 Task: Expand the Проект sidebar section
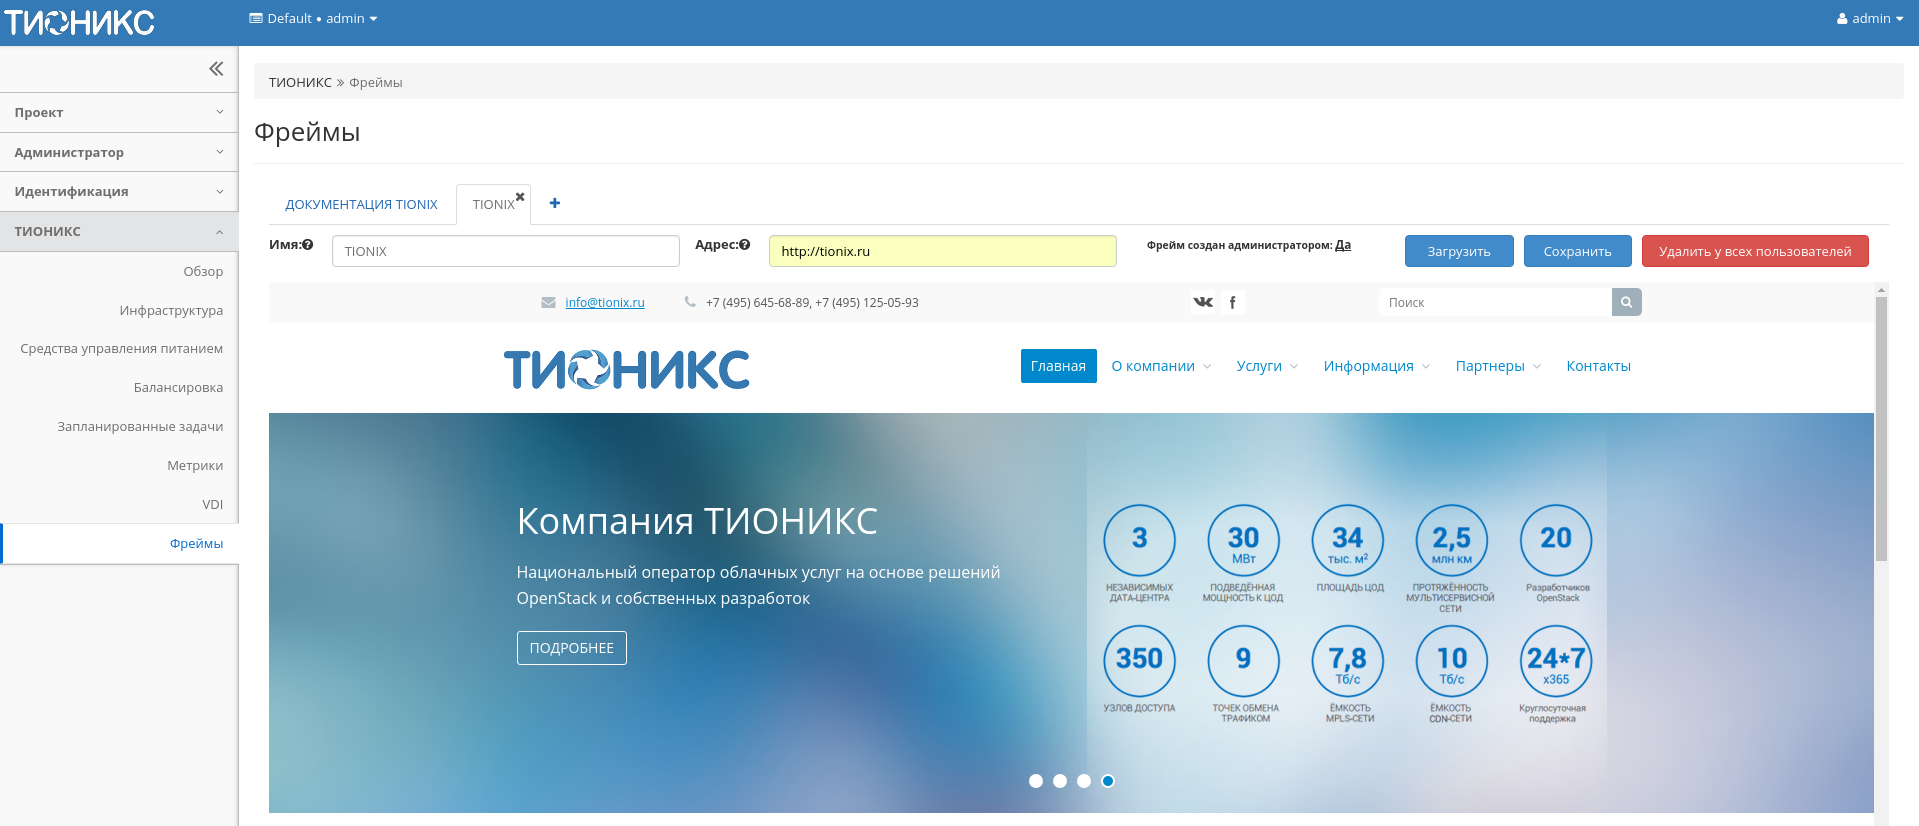(x=119, y=113)
